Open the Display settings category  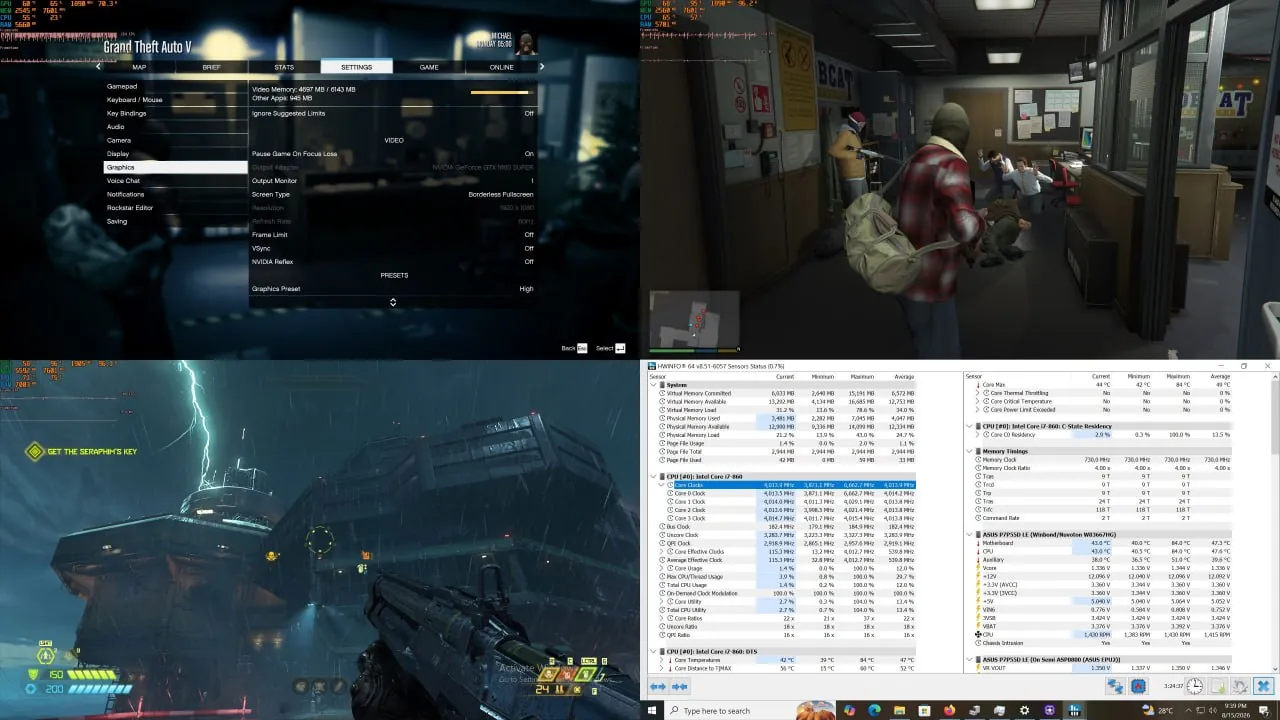click(x=176, y=154)
